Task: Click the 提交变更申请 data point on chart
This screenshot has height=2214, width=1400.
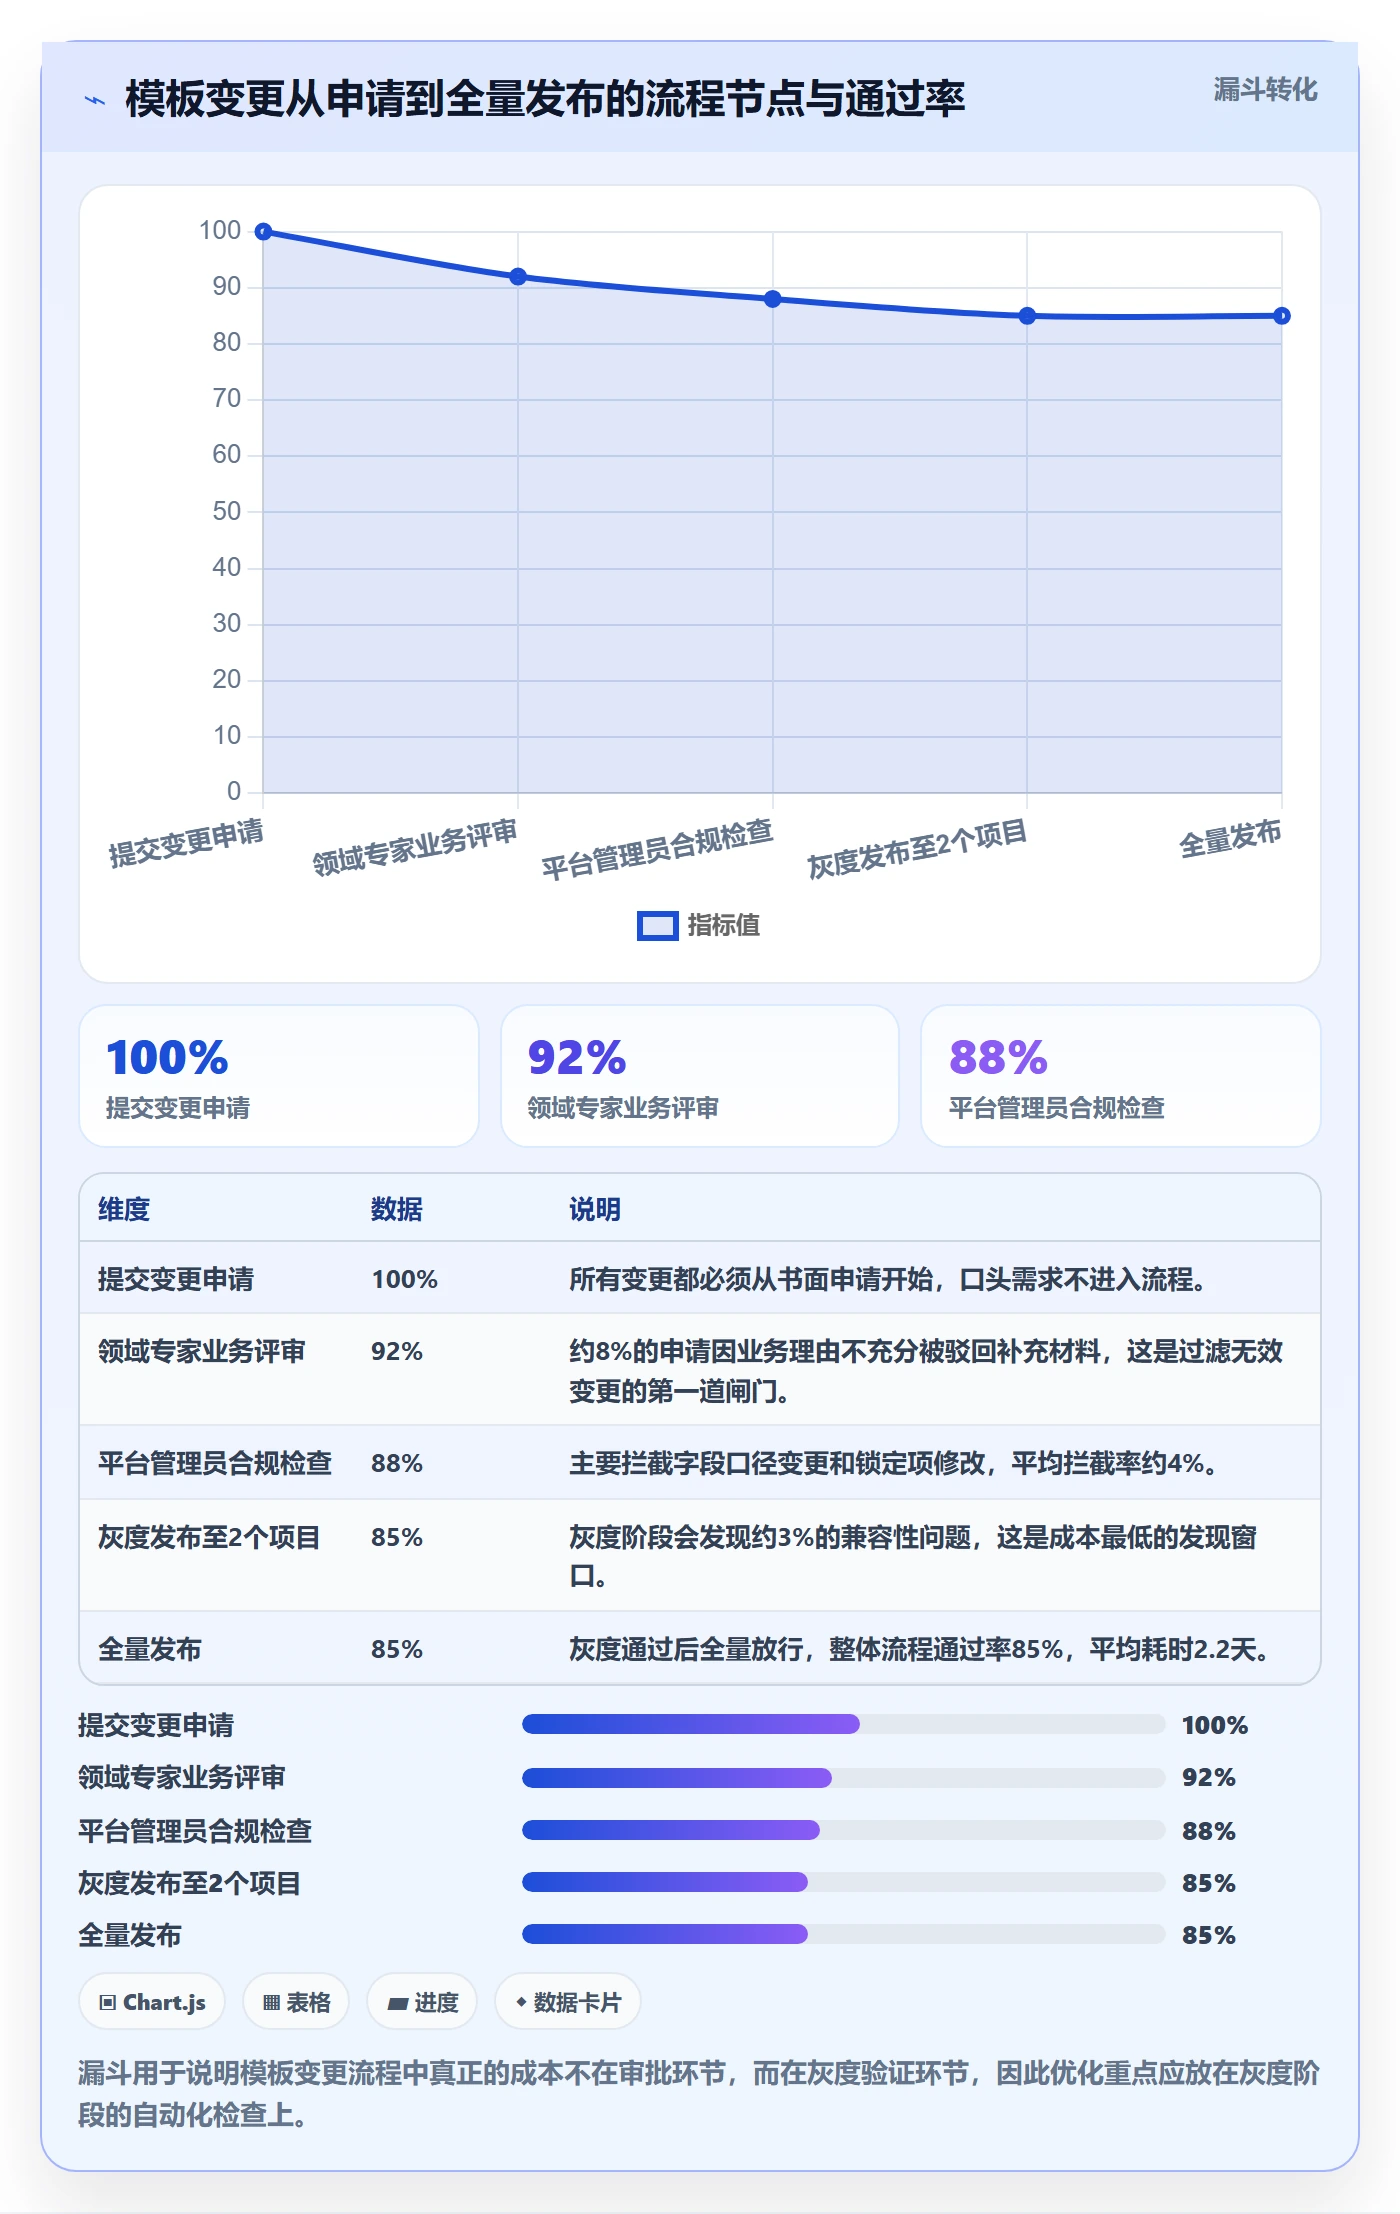Action: tap(264, 232)
